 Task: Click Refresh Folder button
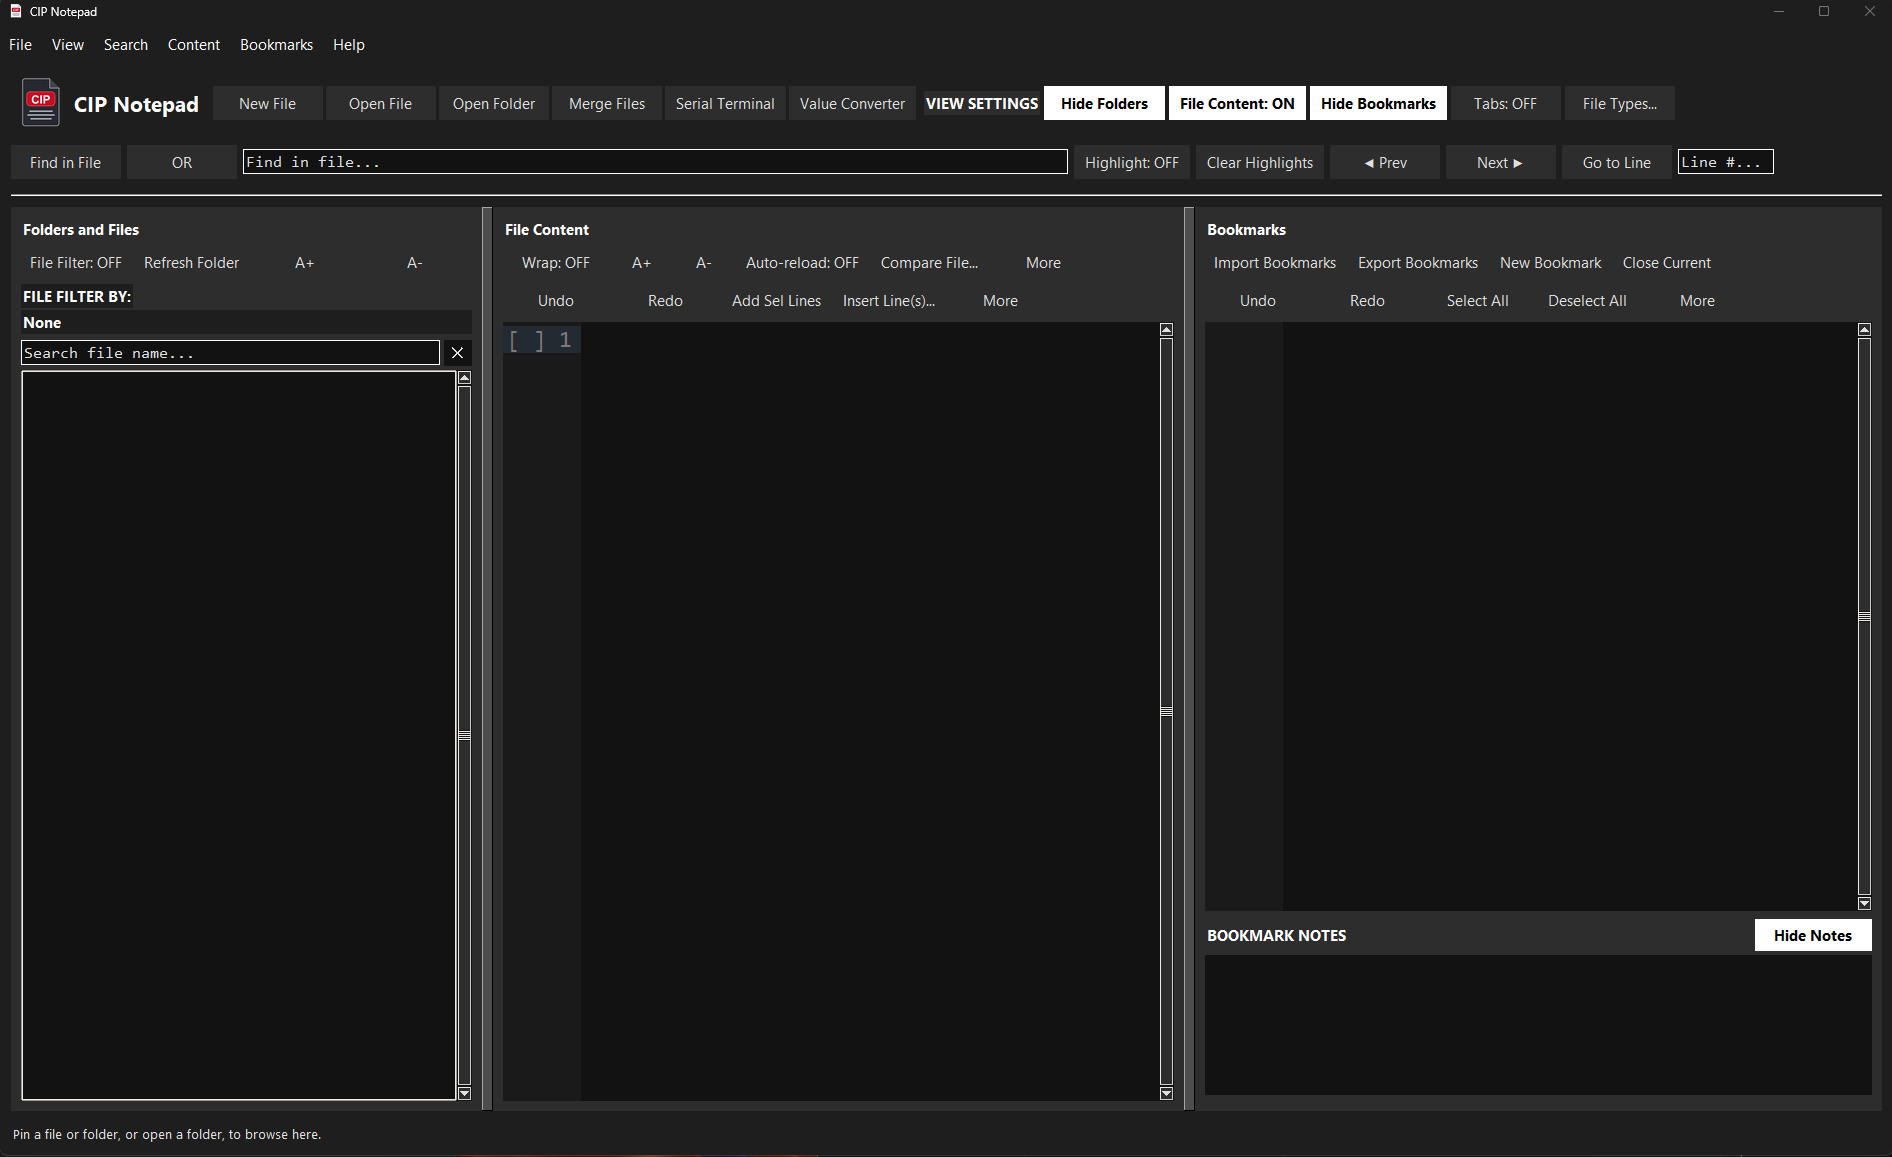coord(192,263)
